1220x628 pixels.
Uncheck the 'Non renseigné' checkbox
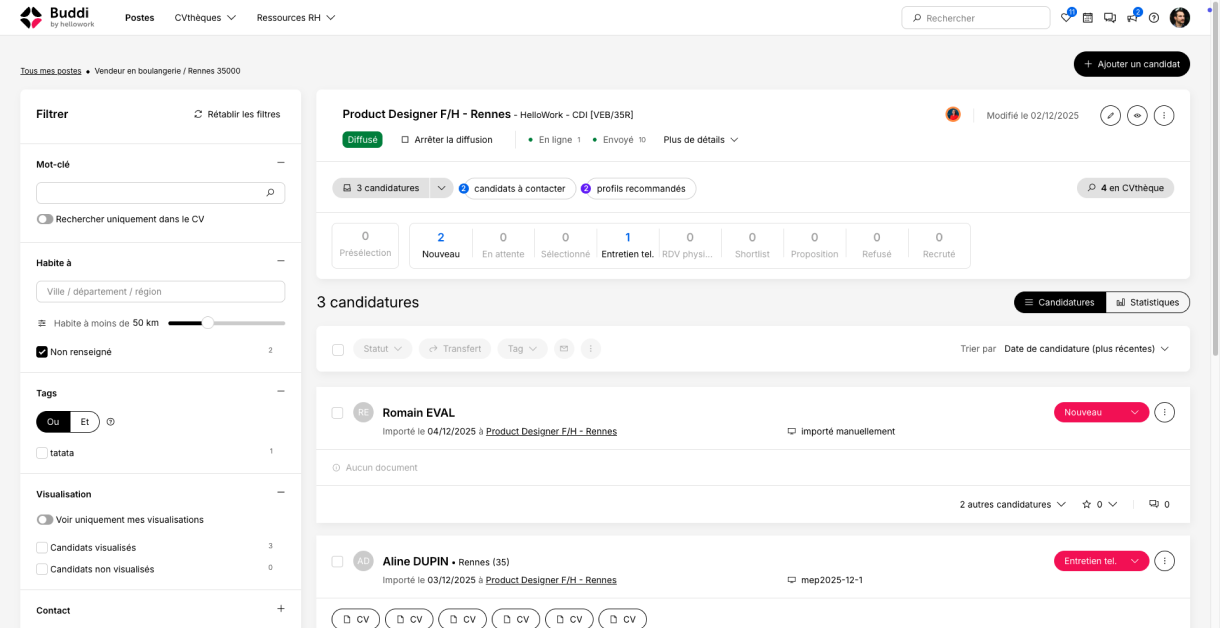(42, 352)
